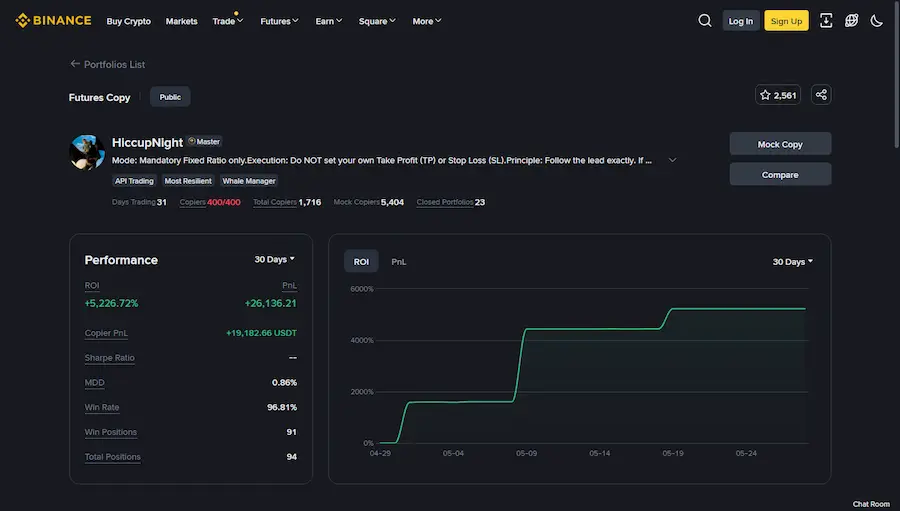Viewport: 900px width, 511px height.
Task: Open the Earn dropdown menu
Action: click(328, 21)
